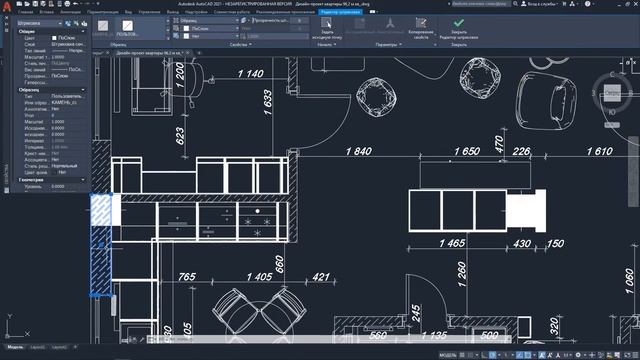Expand the Свойства panel title arrow
Screen dimensions: 640x360
[x=250, y=44]
